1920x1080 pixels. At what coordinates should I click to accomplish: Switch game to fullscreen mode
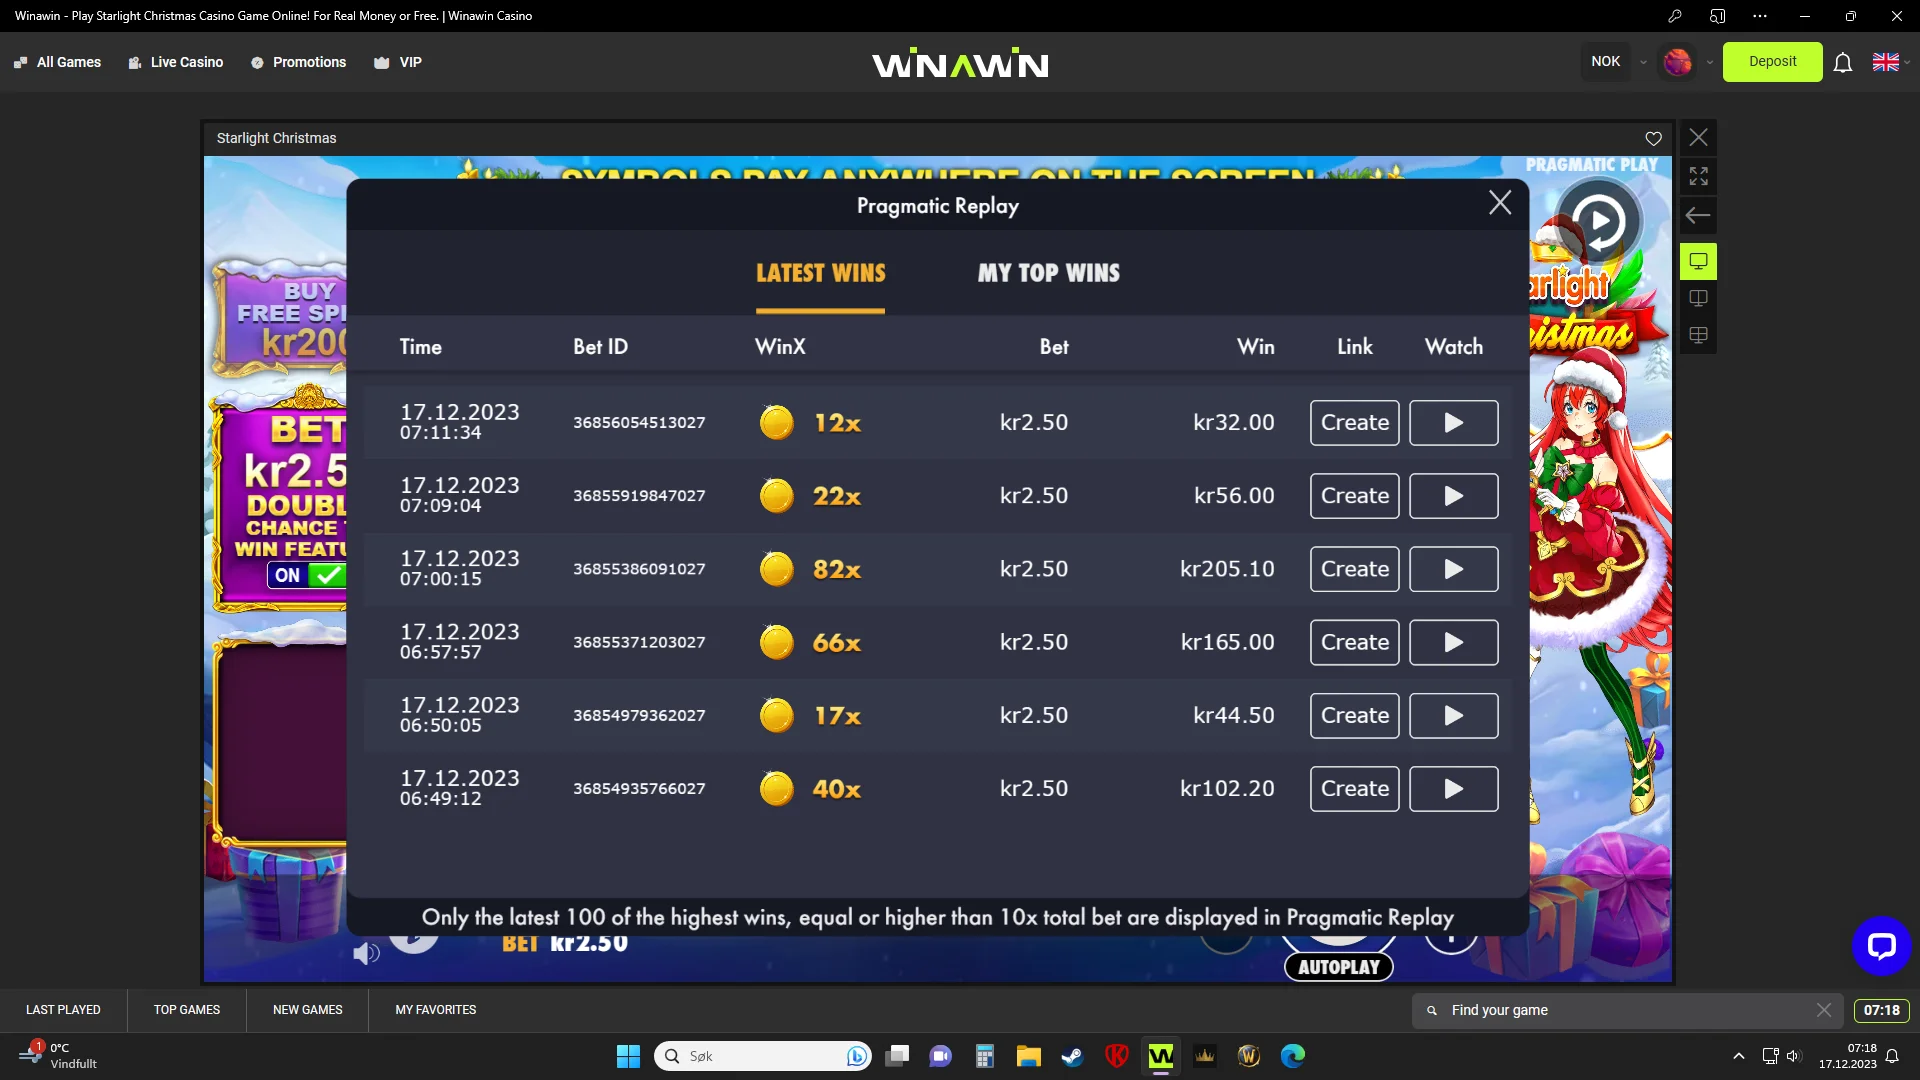point(1698,176)
